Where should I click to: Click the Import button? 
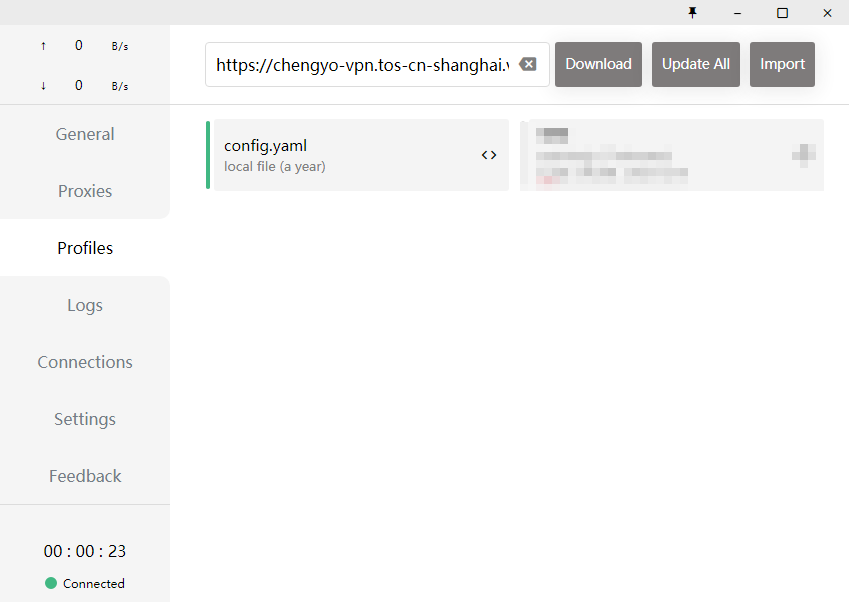click(782, 64)
